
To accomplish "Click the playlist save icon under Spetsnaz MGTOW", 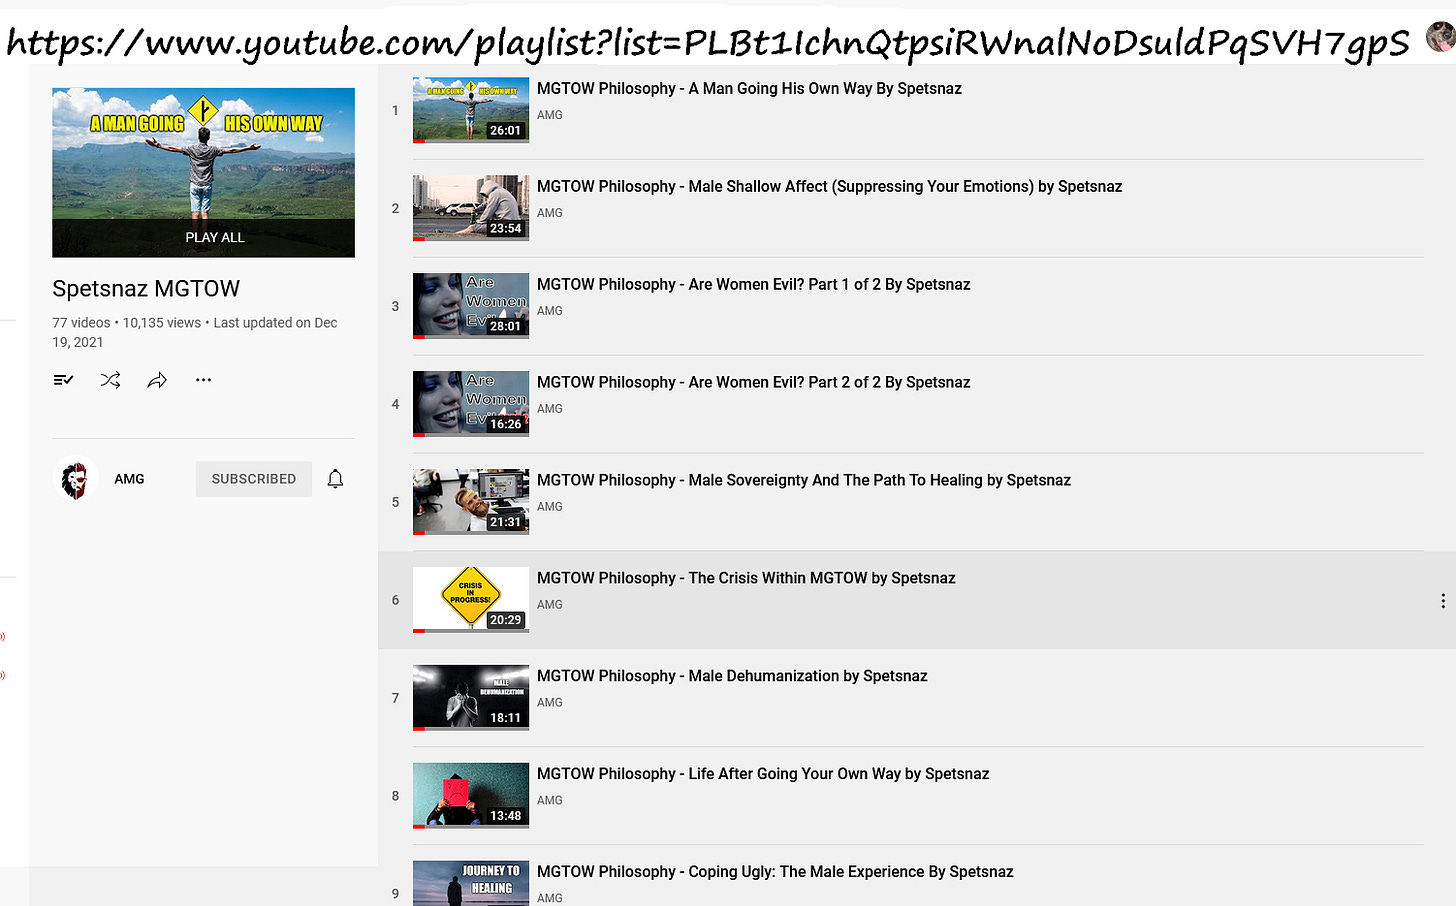I will pos(63,380).
